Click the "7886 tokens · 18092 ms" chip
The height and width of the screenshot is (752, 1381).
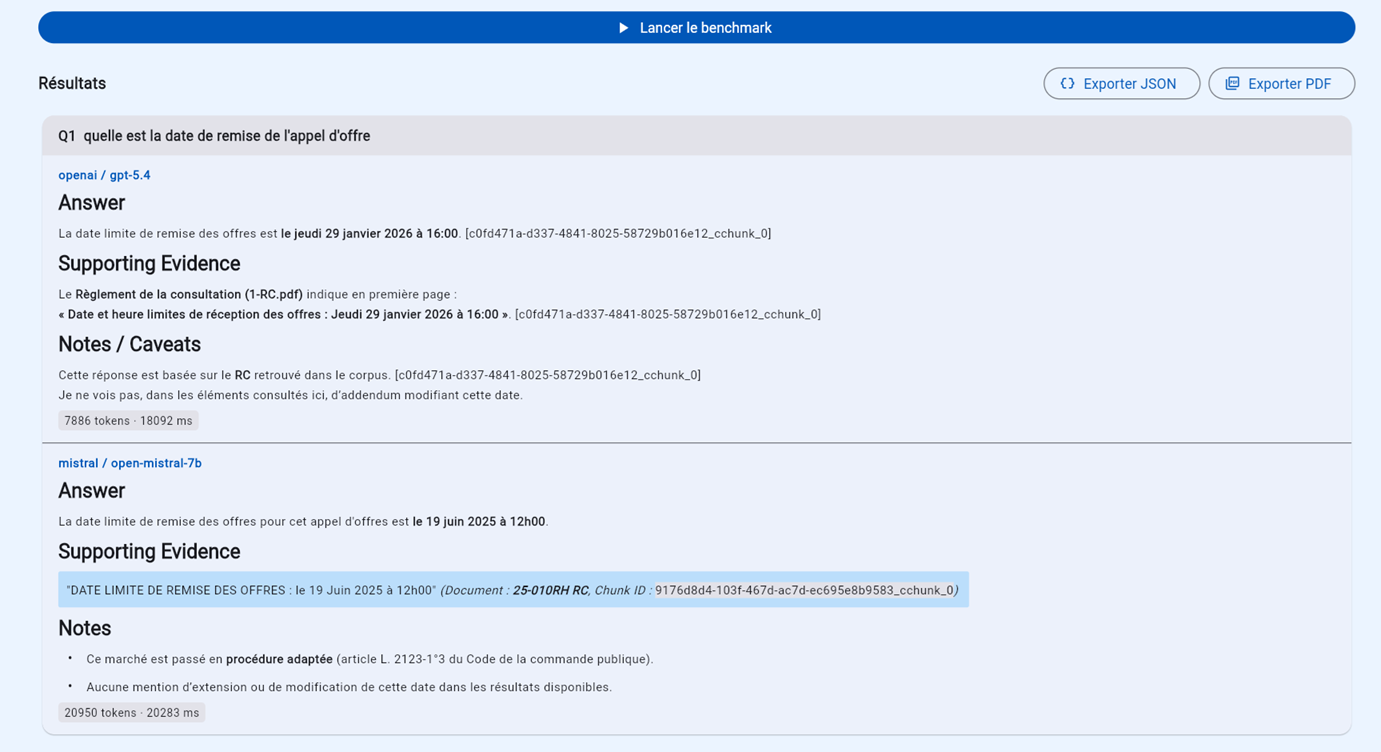pos(128,421)
